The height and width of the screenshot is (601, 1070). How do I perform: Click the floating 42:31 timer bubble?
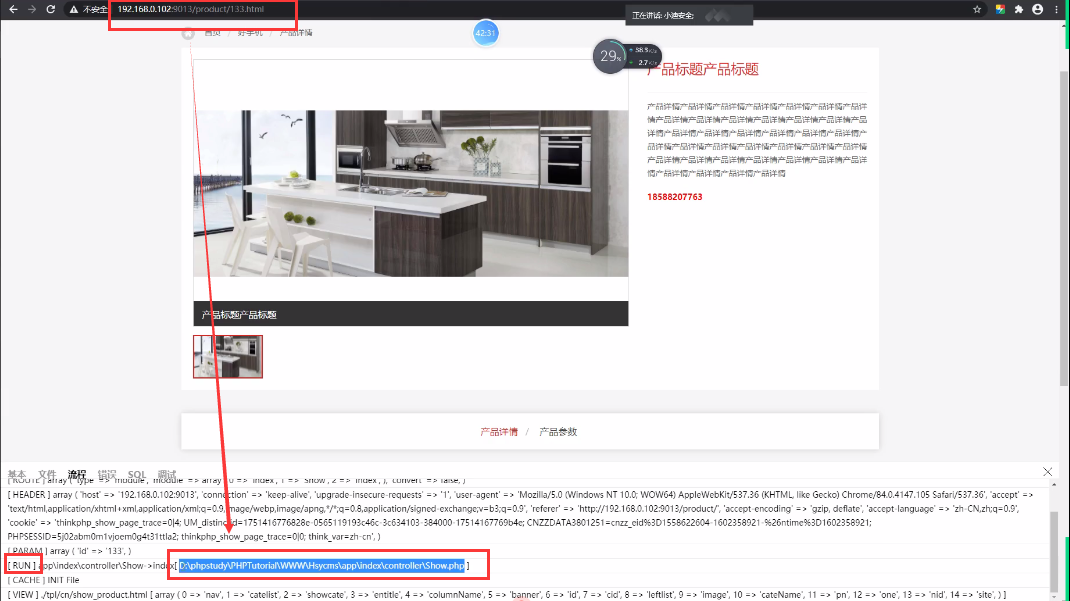pyautogui.click(x=485, y=33)
